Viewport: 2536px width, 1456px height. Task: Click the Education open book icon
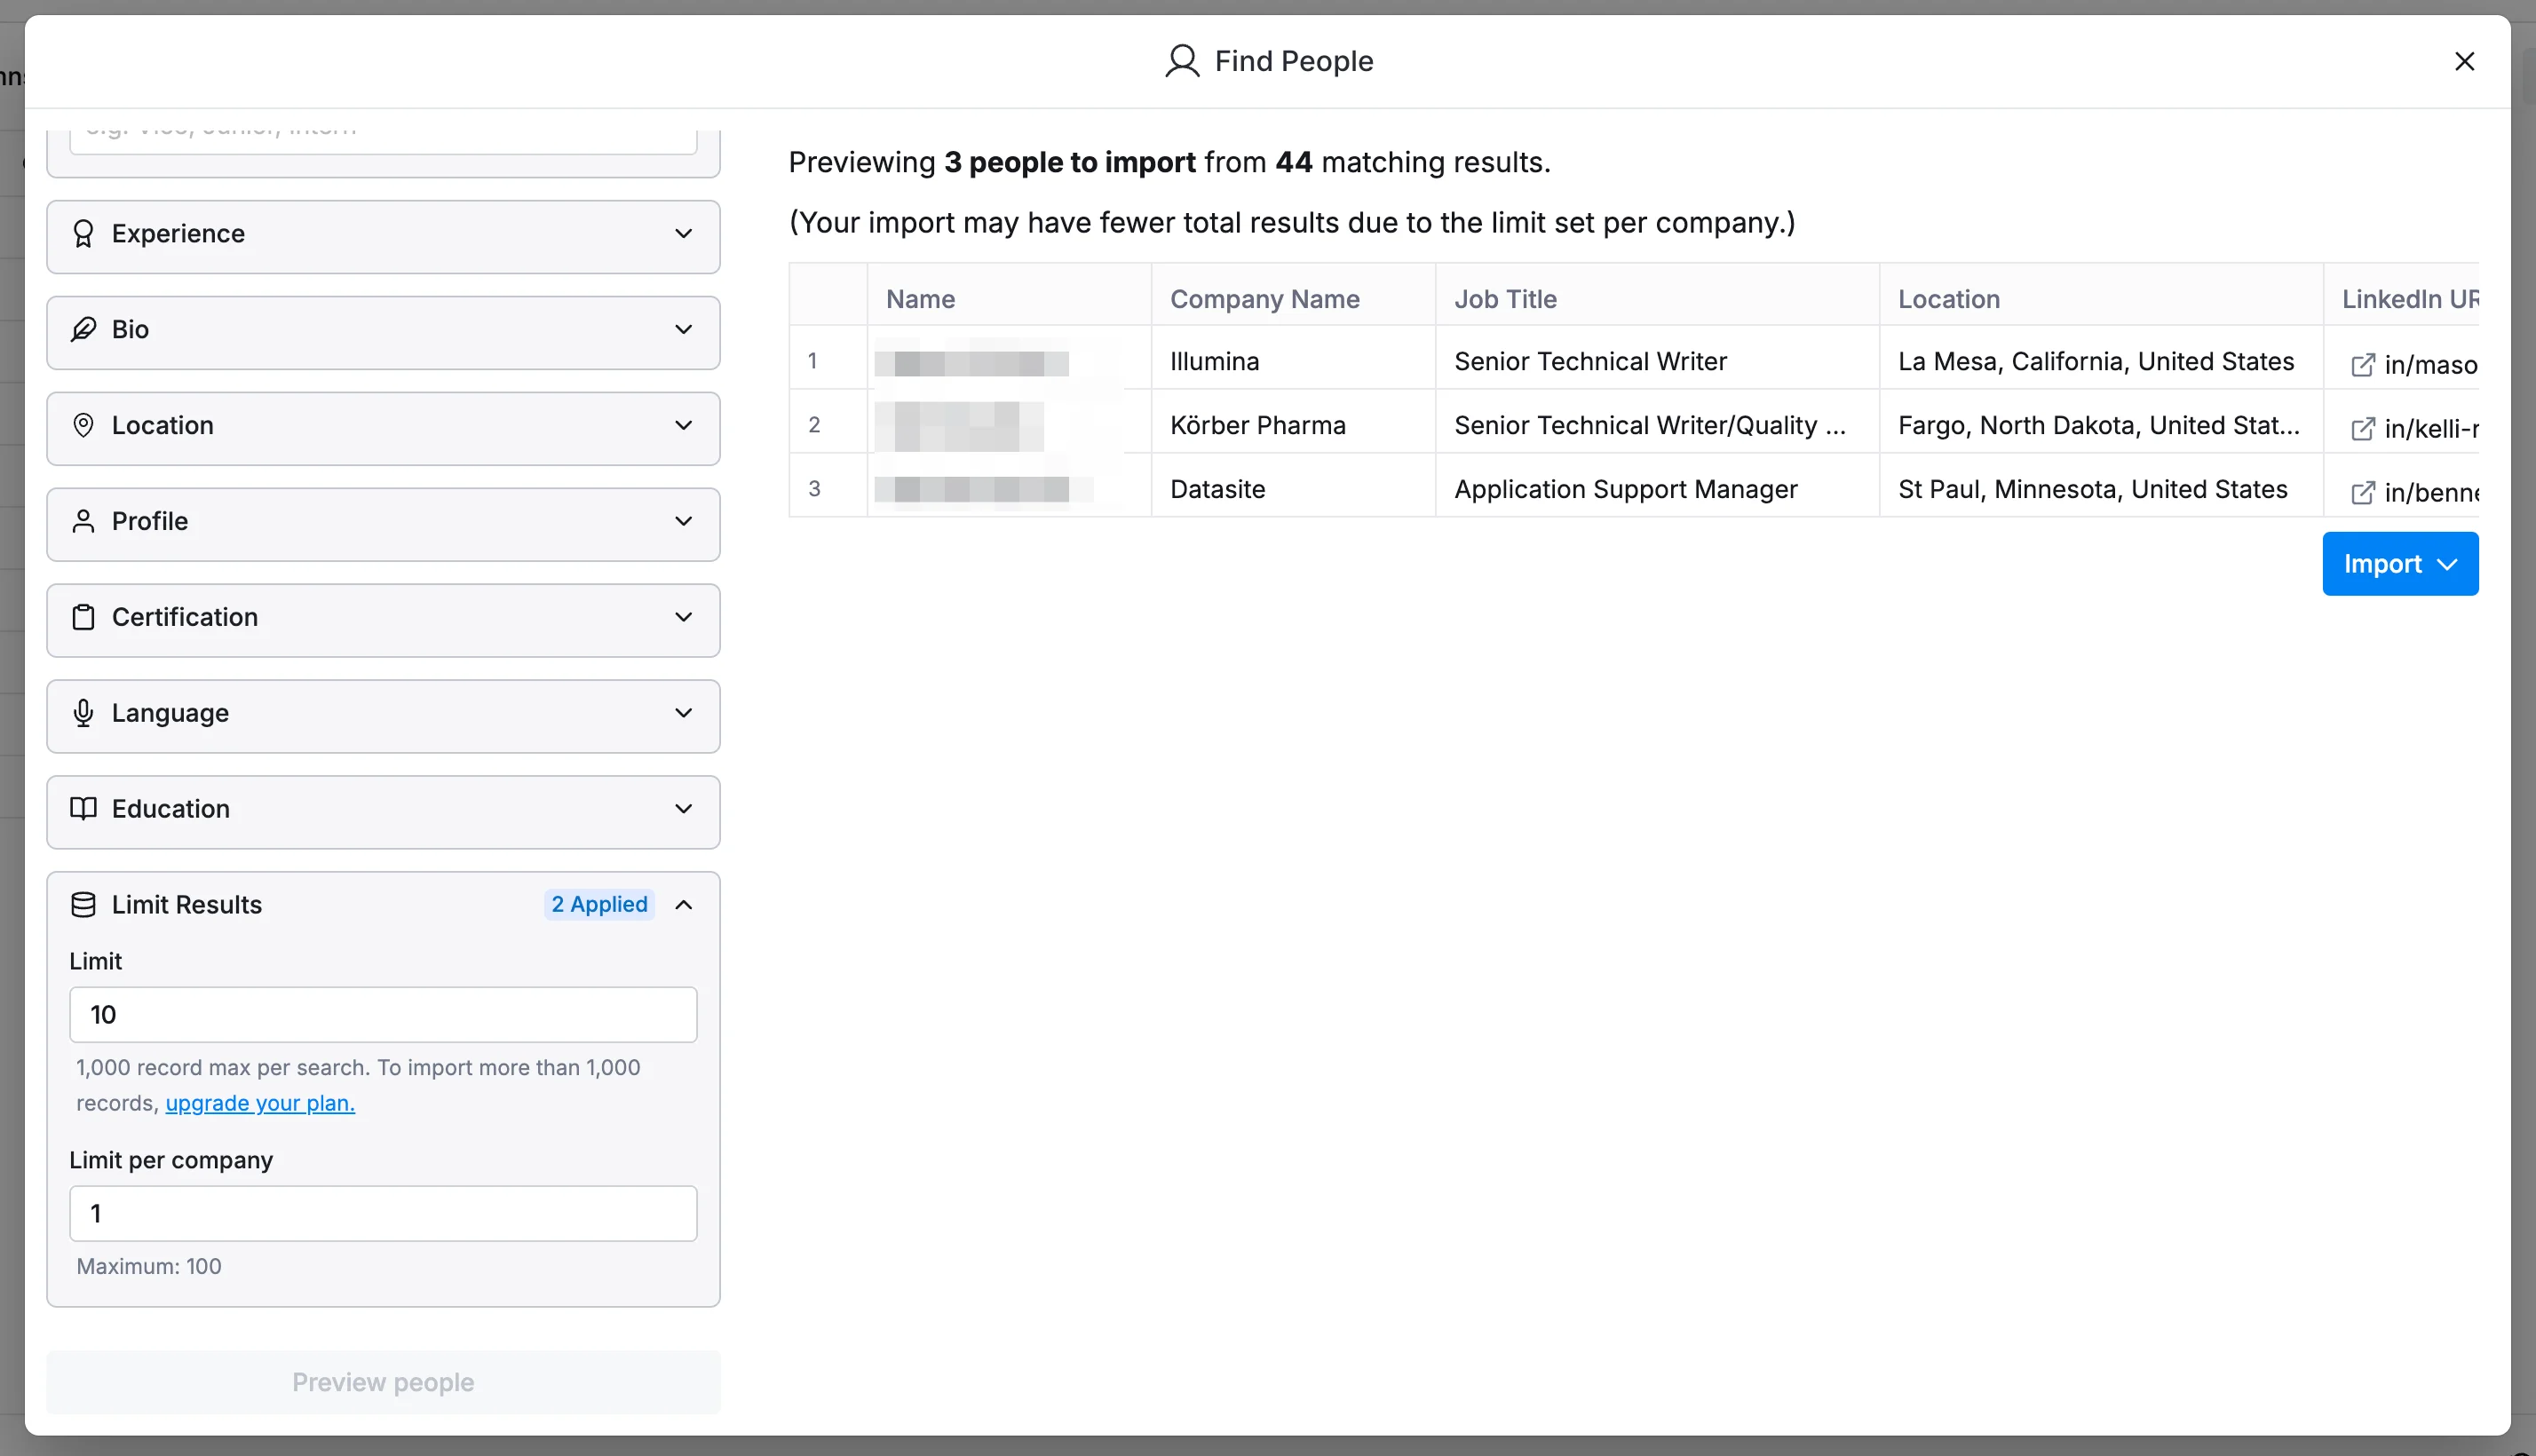pos(83,808)
